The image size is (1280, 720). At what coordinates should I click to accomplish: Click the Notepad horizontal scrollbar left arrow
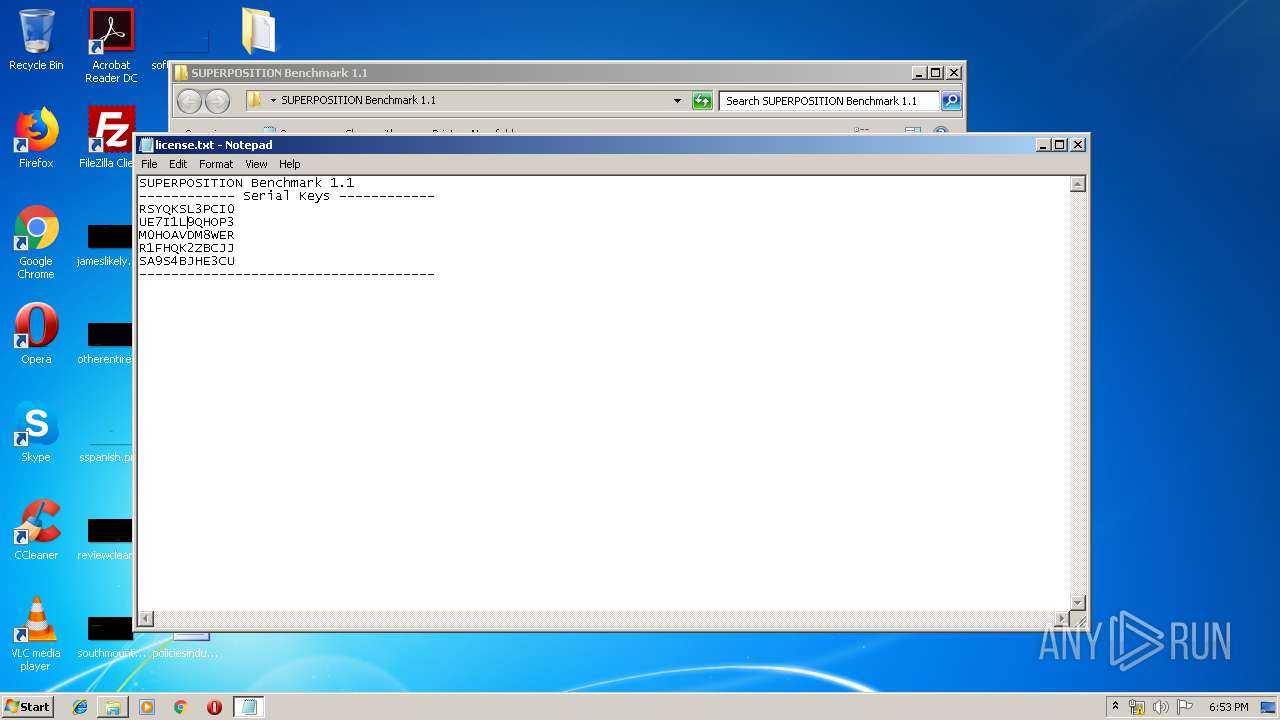pyautogui.click(x=146, y=618)
